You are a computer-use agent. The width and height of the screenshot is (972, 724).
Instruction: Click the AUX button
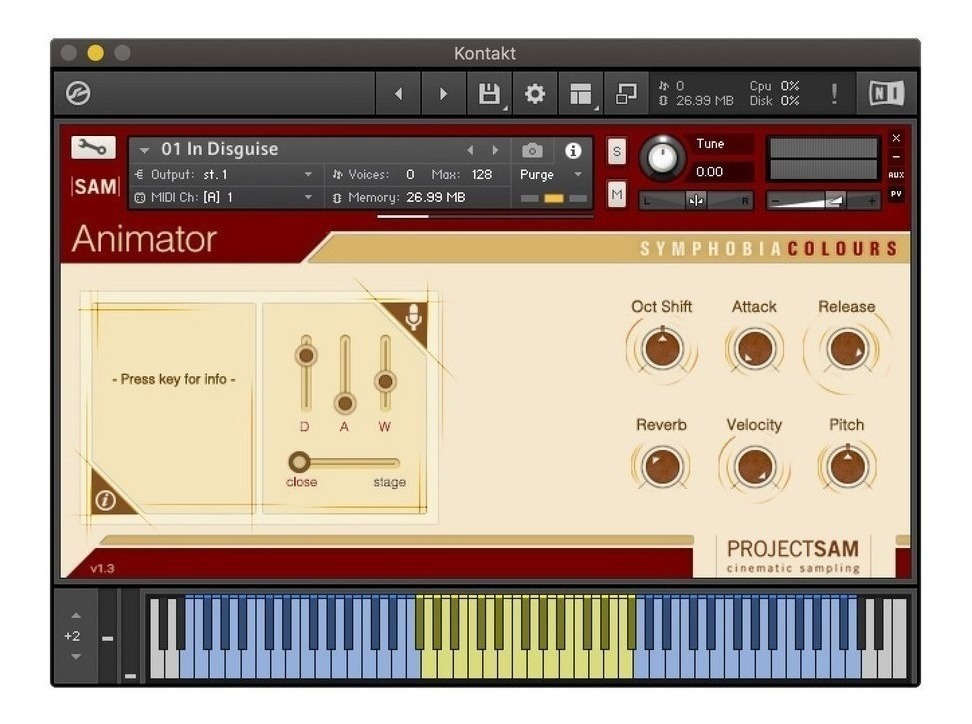896,175
